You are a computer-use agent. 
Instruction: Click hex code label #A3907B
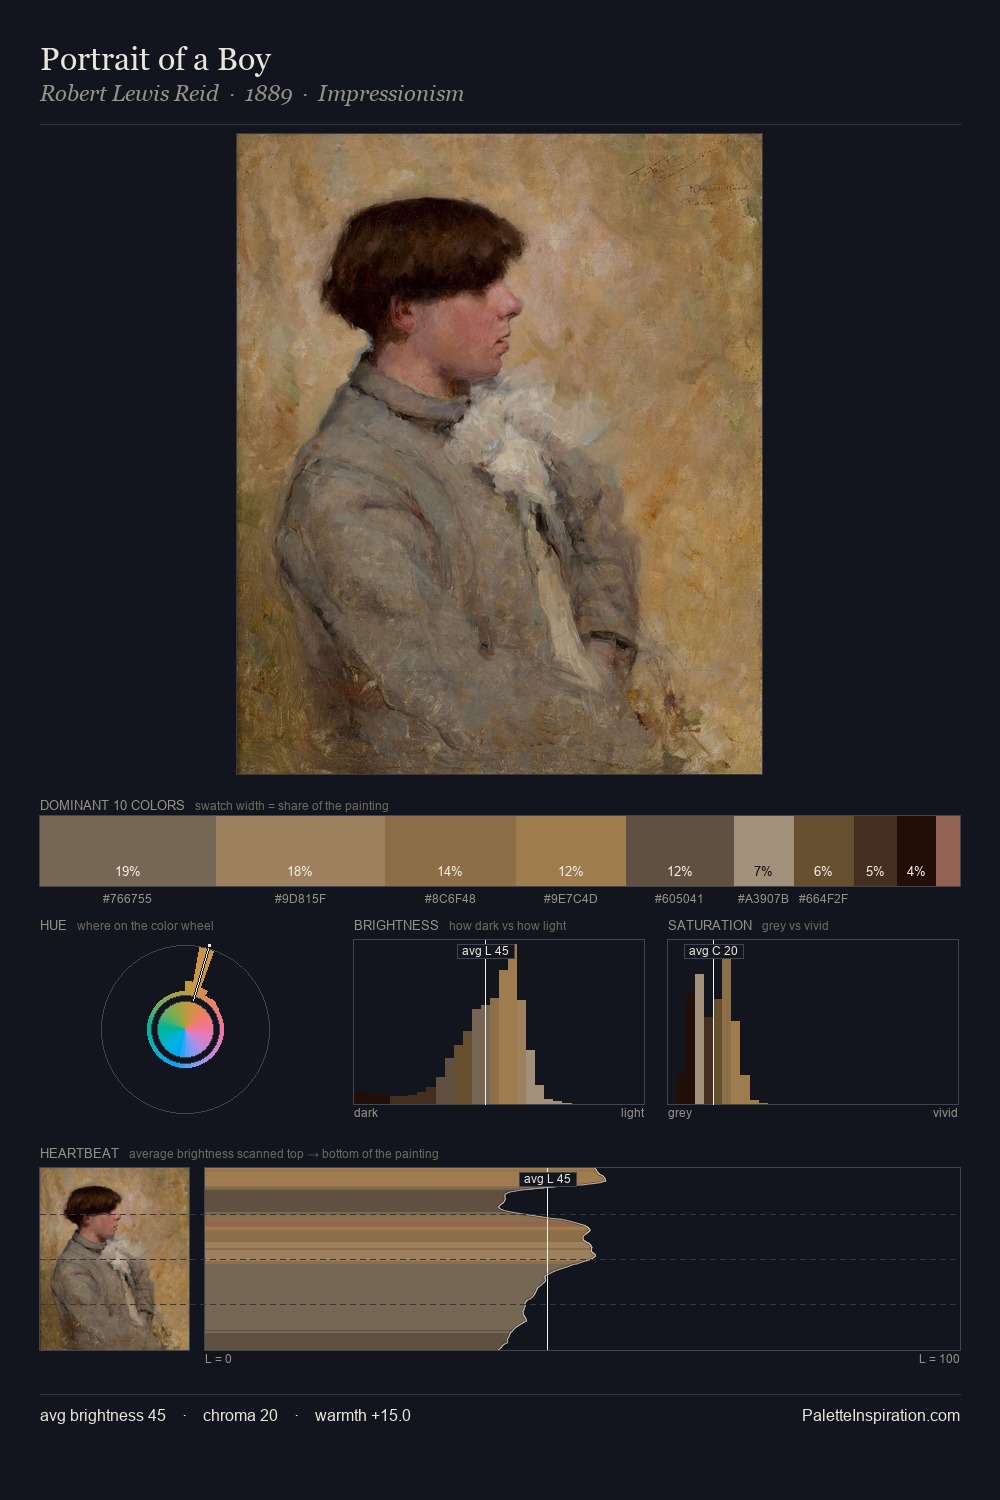point(763,899)
